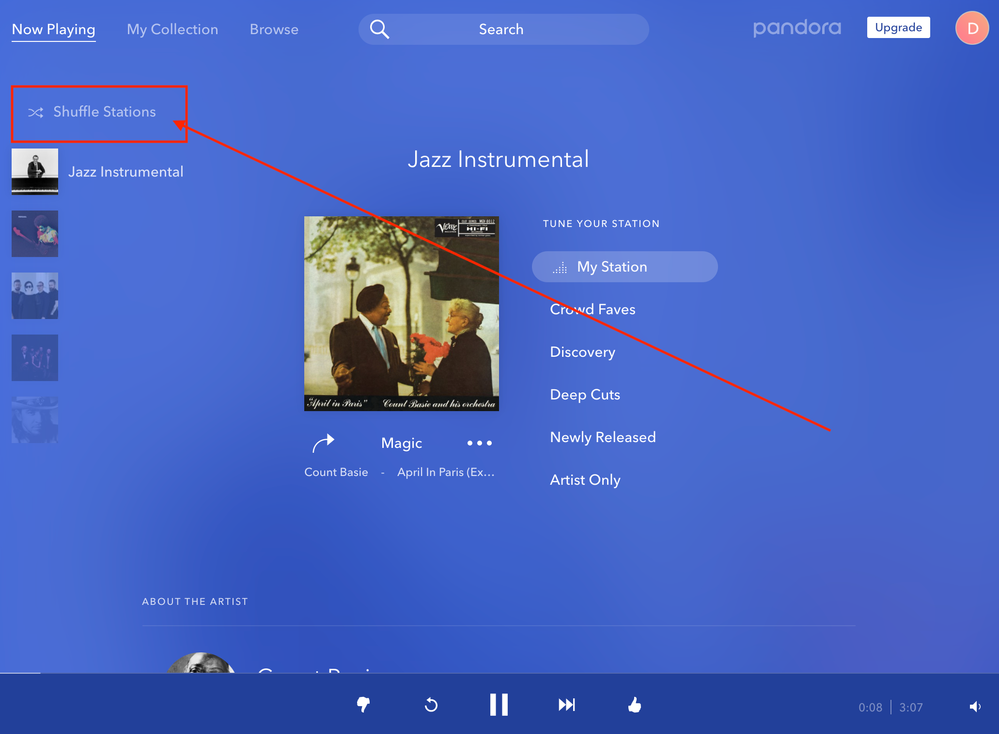This screenshot has height=734, width=999.
Task: Open the My Collection tab
Action: (x=172, y=29)
